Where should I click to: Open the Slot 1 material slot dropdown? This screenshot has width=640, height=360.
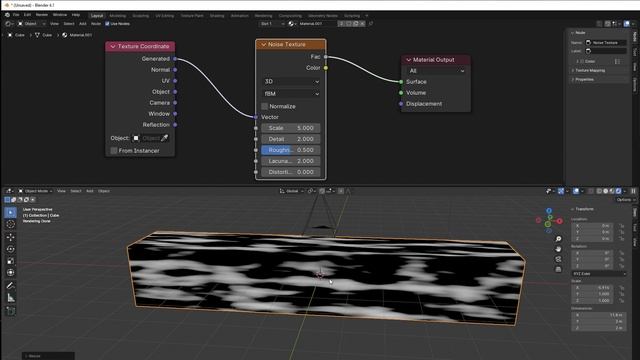272,24
